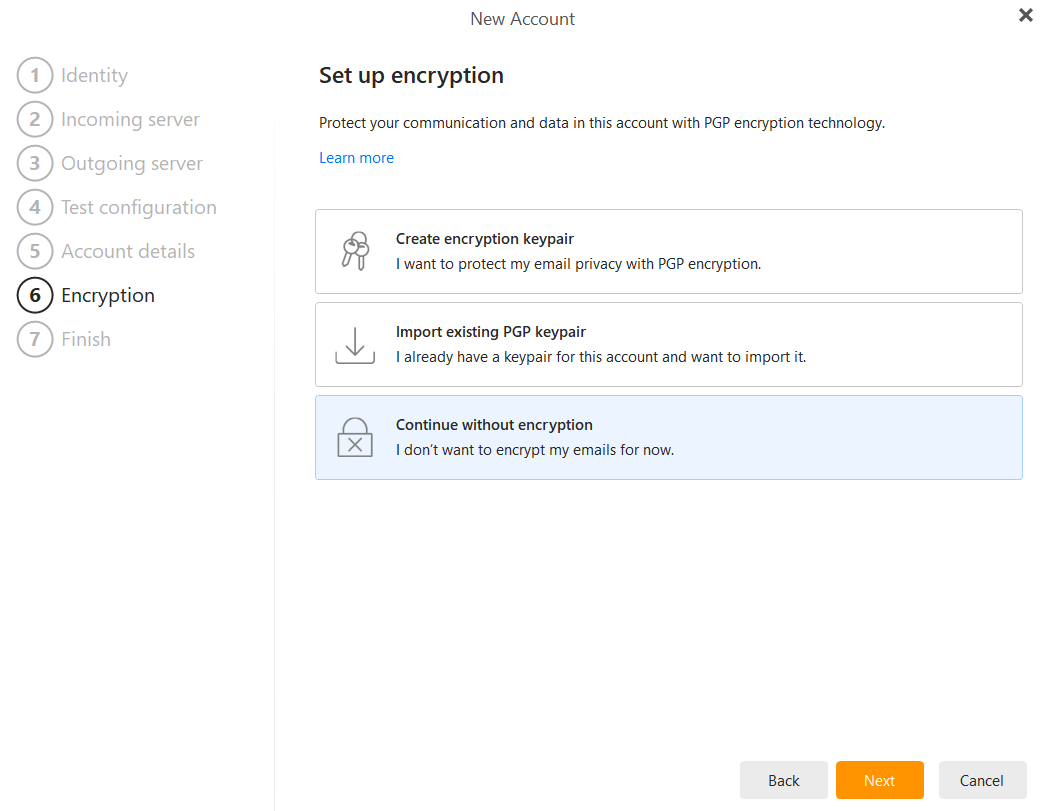The width and height of the screenshot is (1047, 811).
Task: Select the Create encryption keypair option
Action: click(668, 249)
